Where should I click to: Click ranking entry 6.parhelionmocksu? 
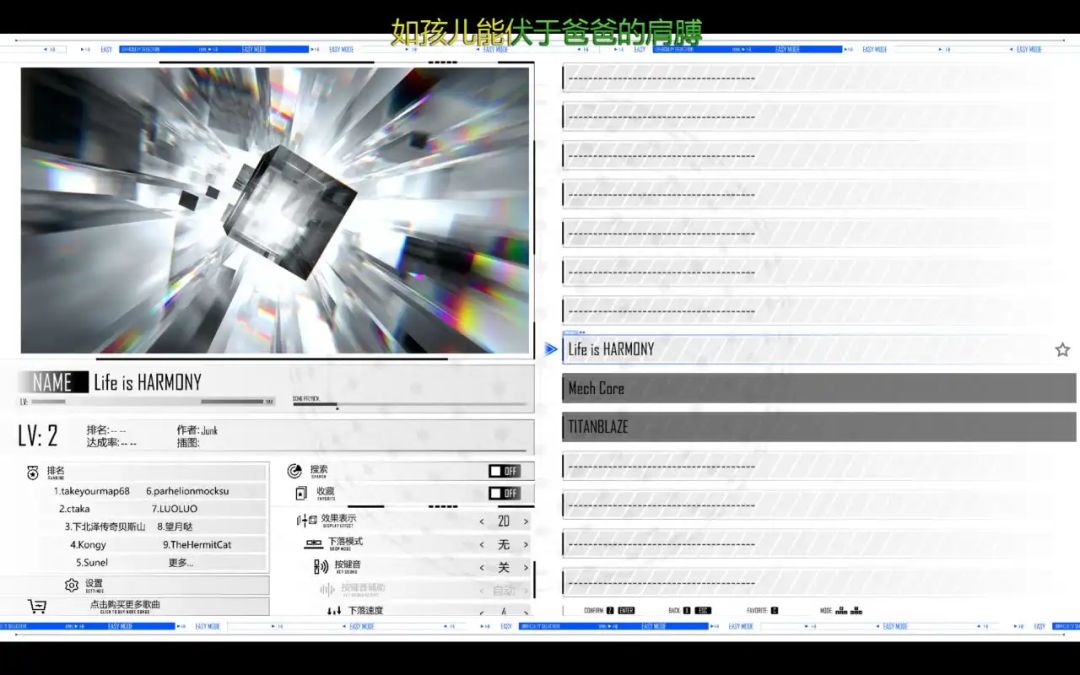187,491
